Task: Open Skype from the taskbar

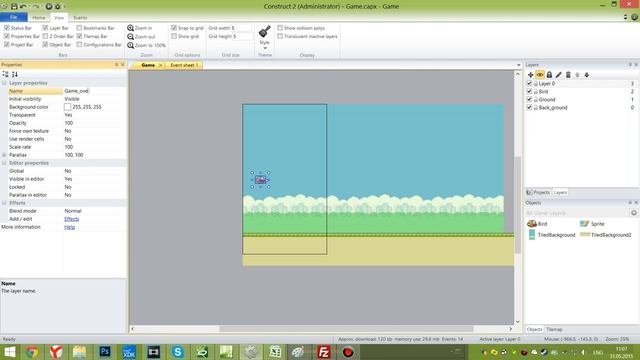Action: coord(178,351)
